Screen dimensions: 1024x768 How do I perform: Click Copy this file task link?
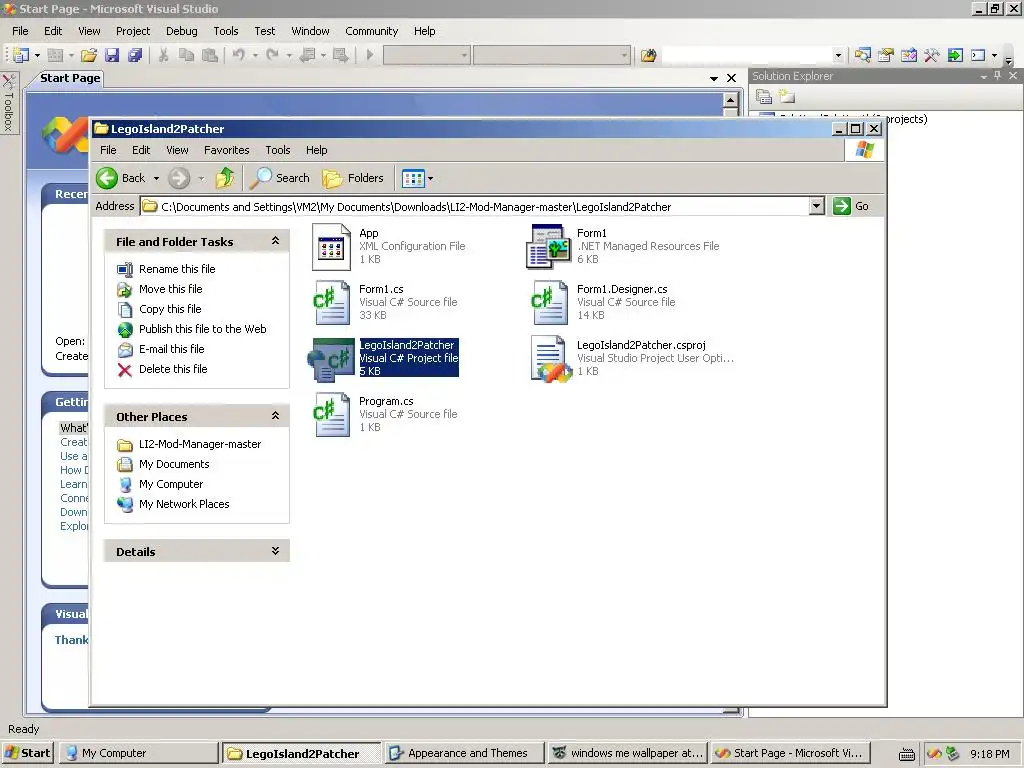point(170,309)
